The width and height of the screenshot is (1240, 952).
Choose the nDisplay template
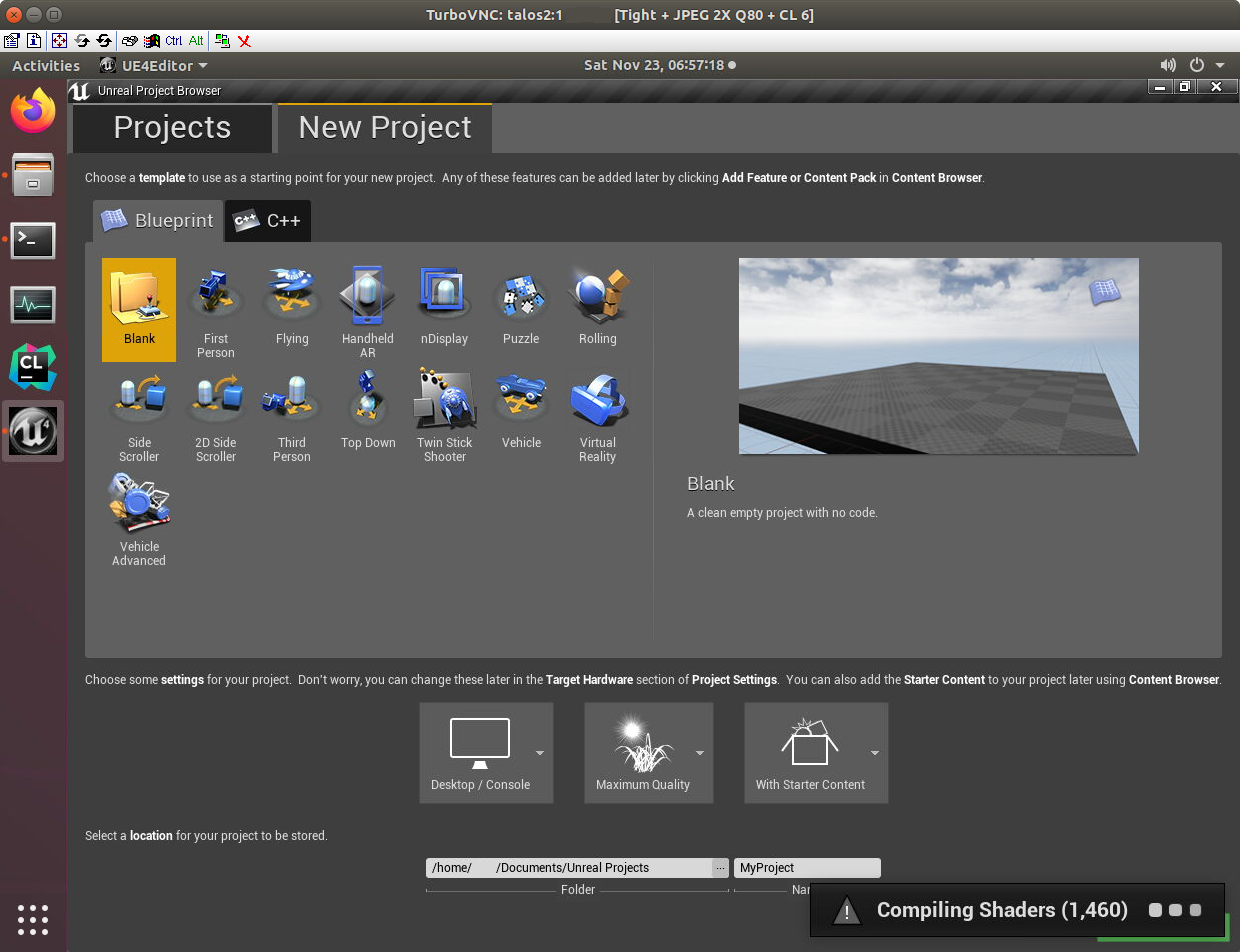pyautogui.click(x=445, y=309)
